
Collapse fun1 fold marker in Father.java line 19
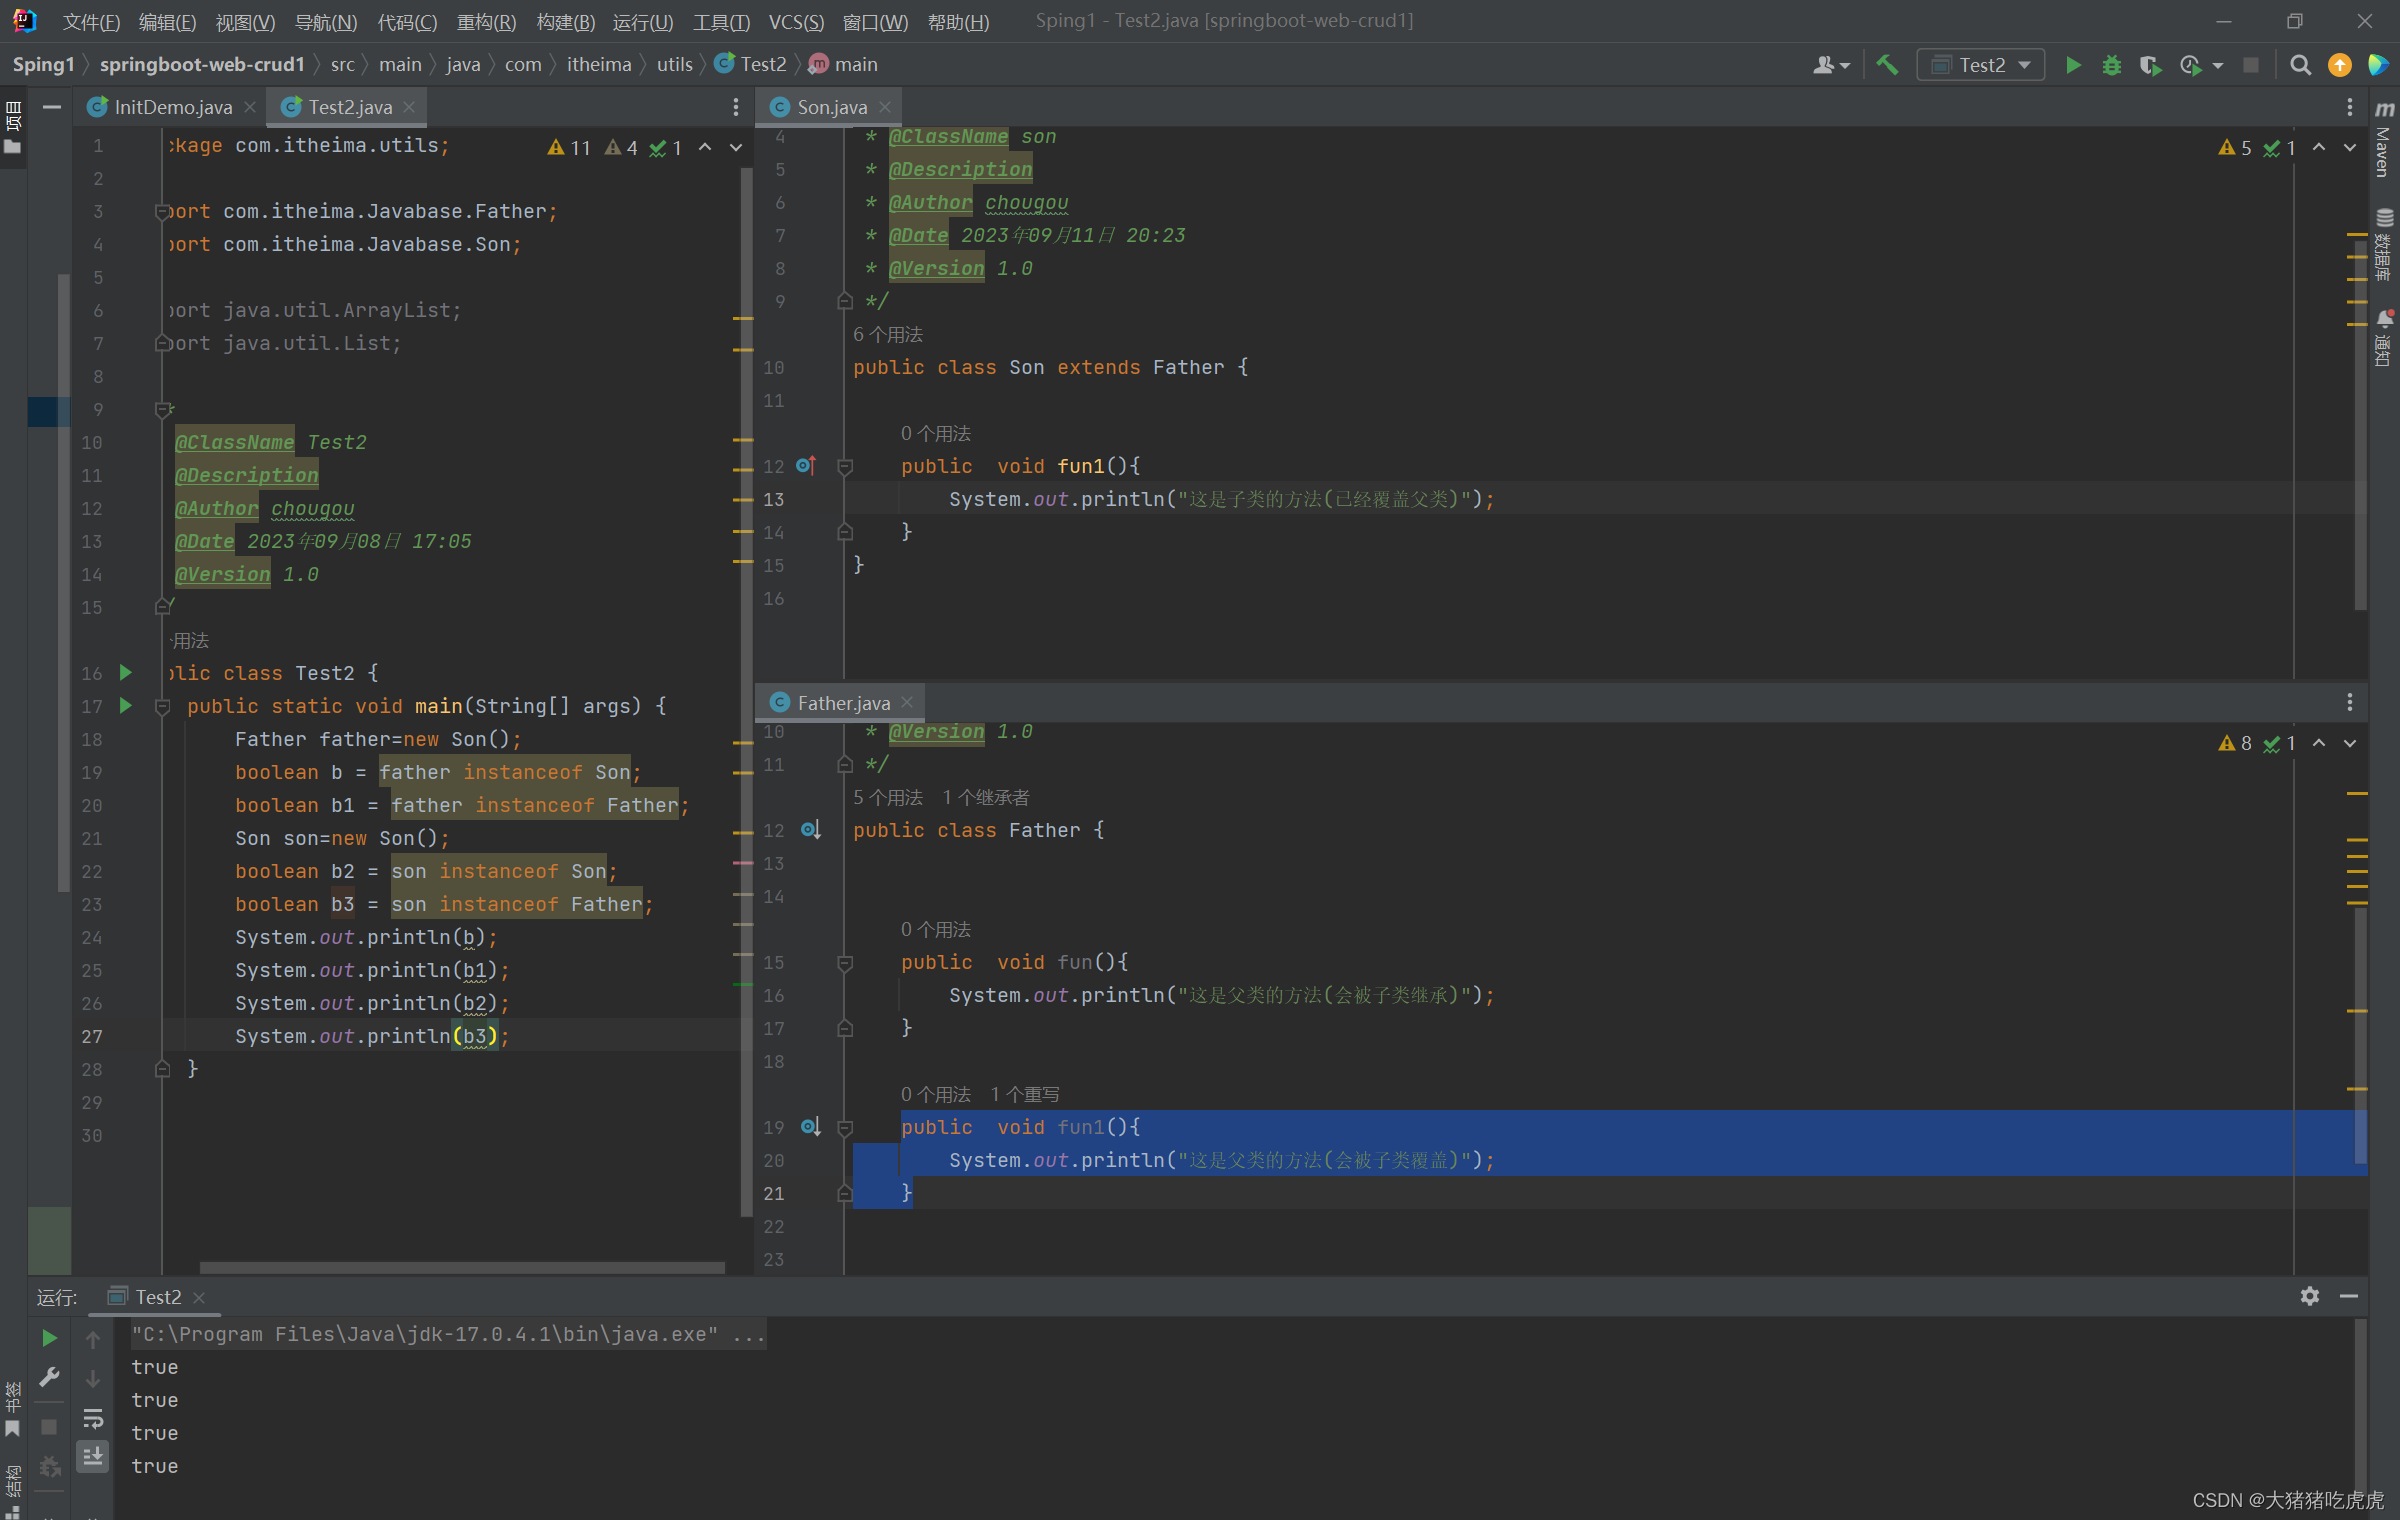[845, 1127]
